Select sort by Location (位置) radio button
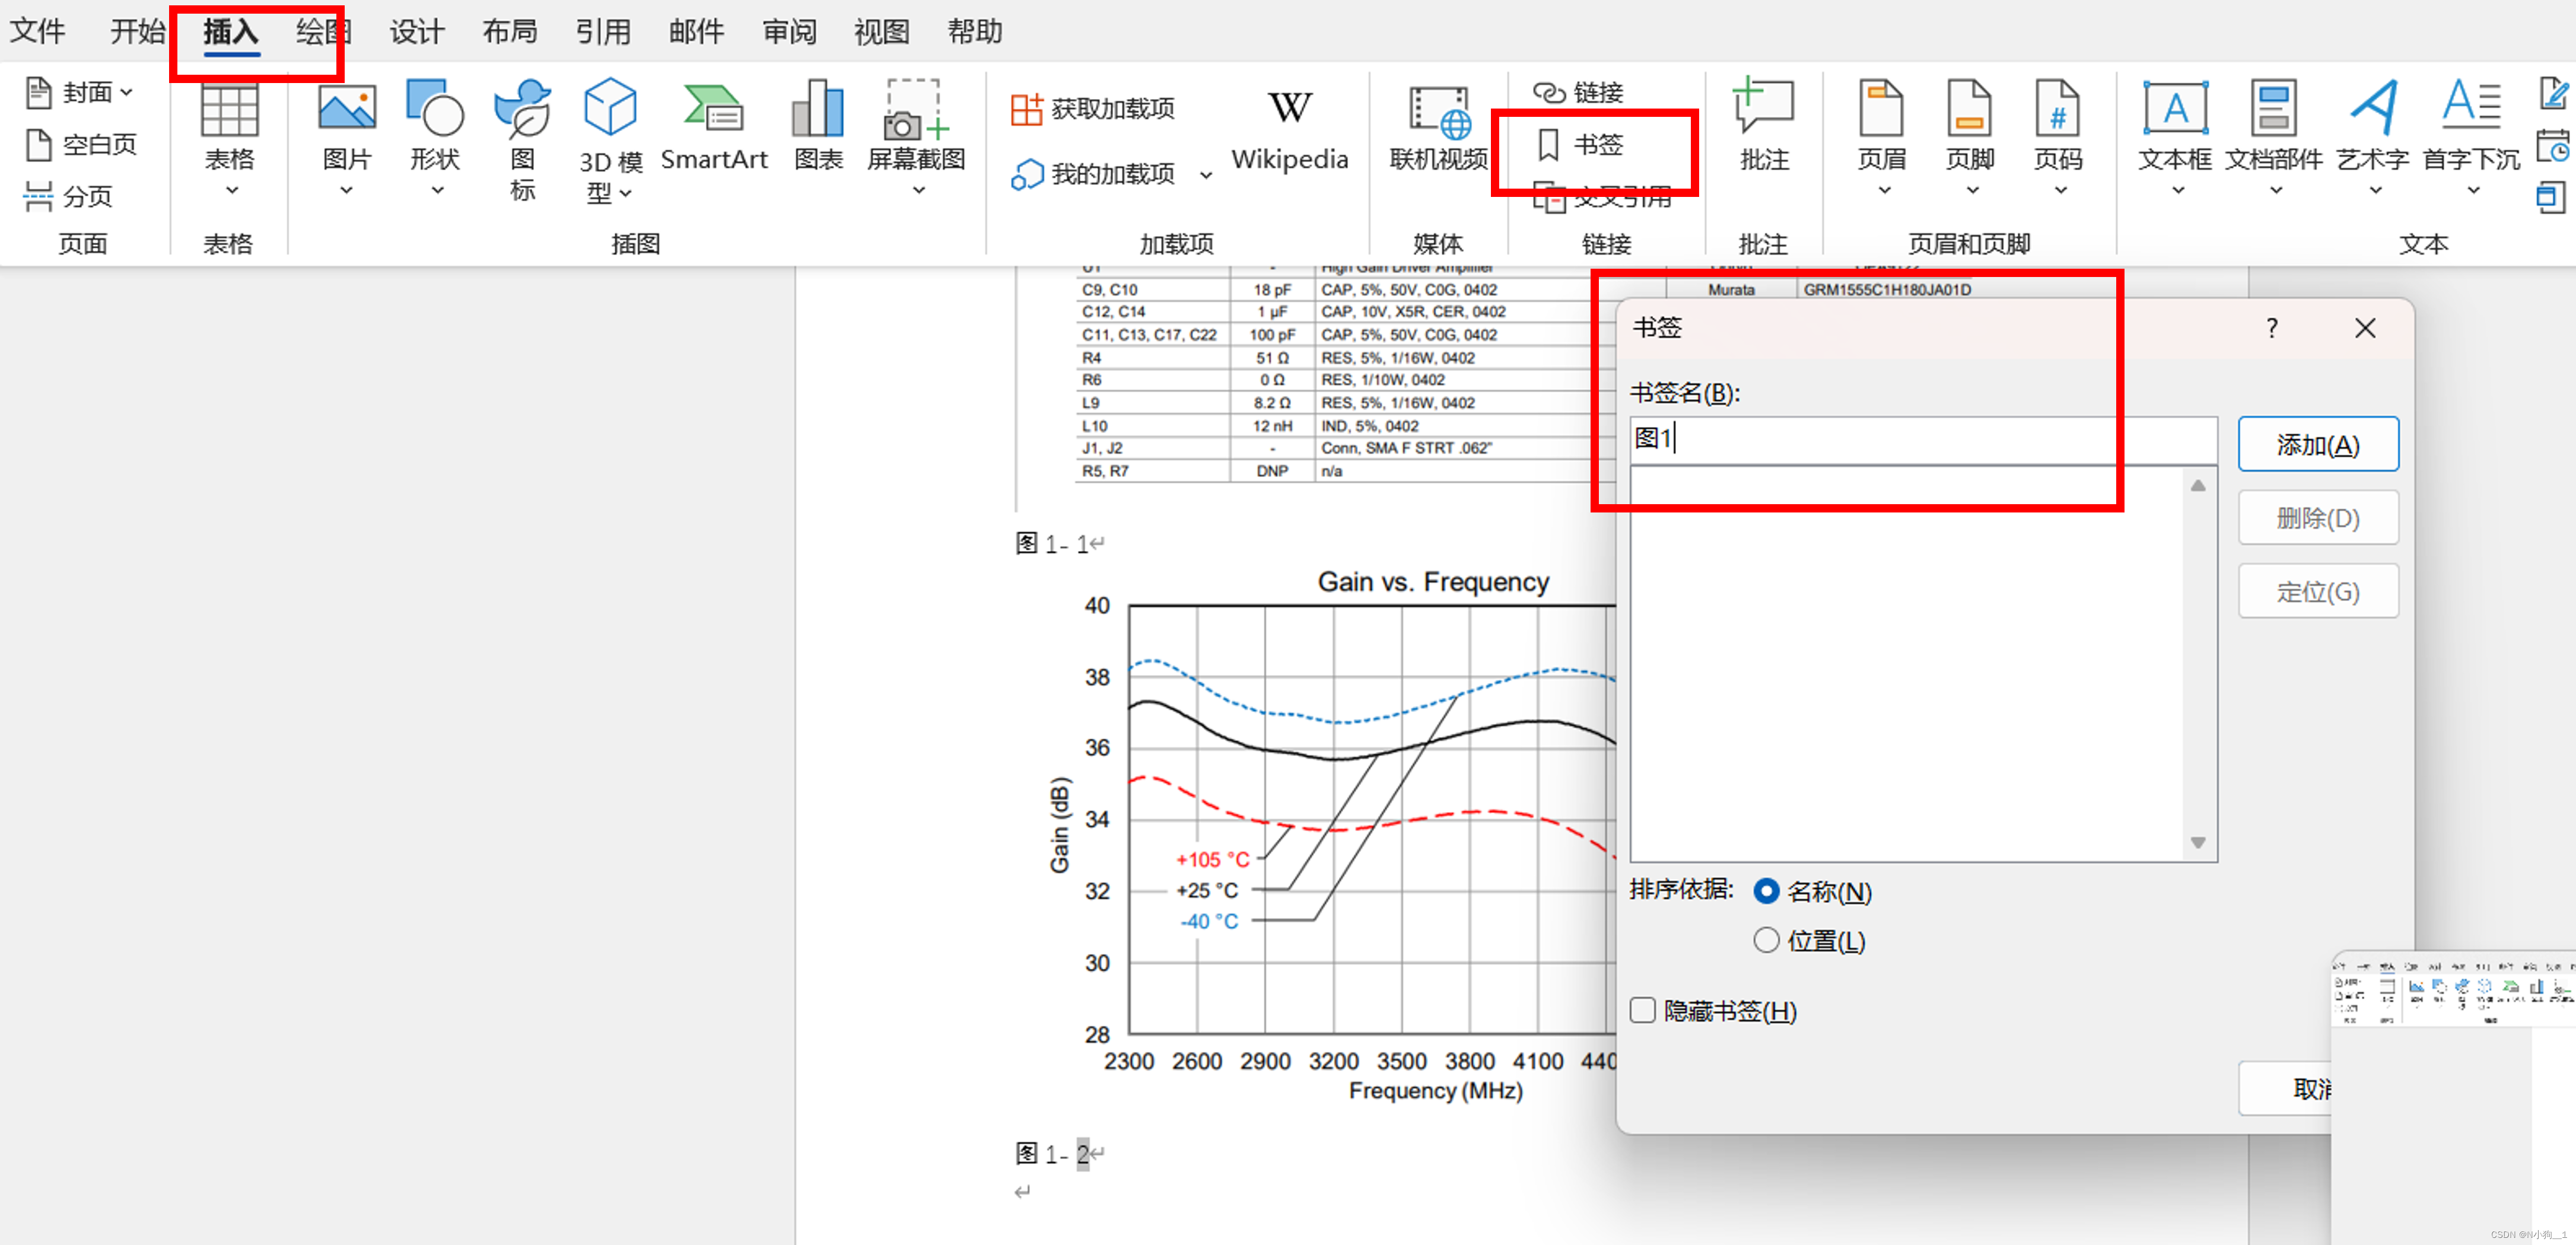The image size is (2576, 1245). [1766, 940]
